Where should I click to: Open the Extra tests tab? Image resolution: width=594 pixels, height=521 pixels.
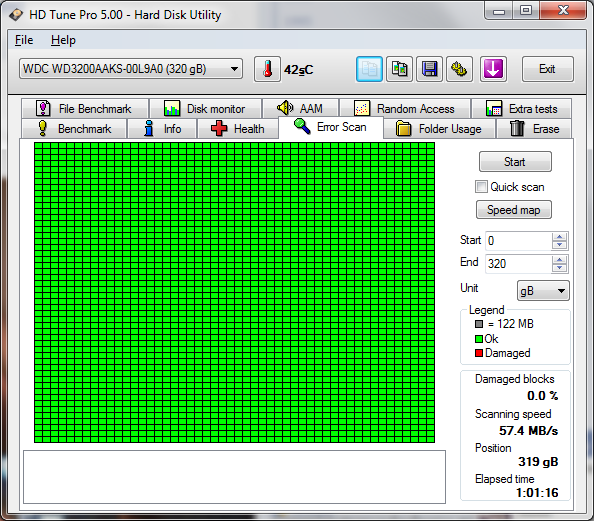[522, 109]
